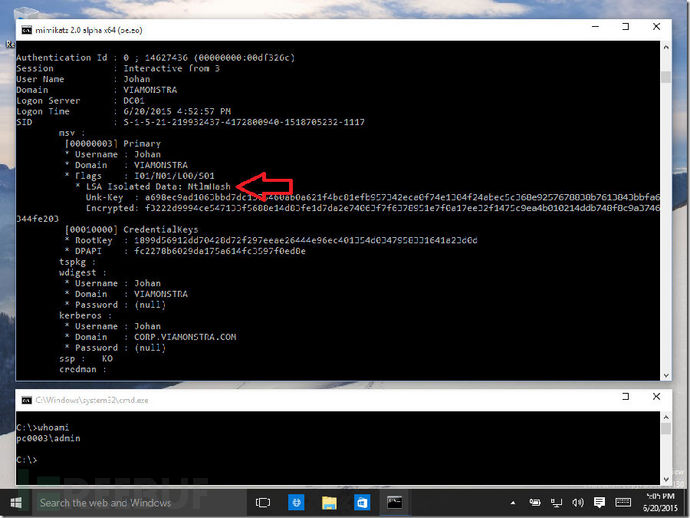Click the SID value starting S-1-5-21
Screen dimensions: 690x518
pyautogui.click(x=244, y=122)
